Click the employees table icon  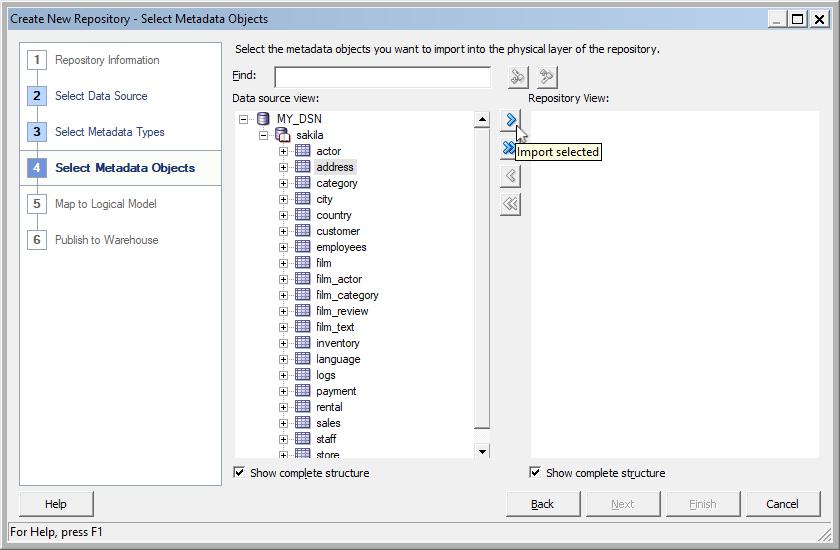pos(303,247)
